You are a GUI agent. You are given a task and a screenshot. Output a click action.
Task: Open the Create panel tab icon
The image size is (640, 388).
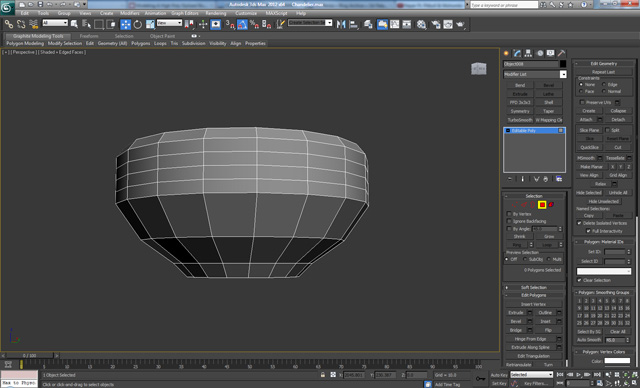point(507,53)
